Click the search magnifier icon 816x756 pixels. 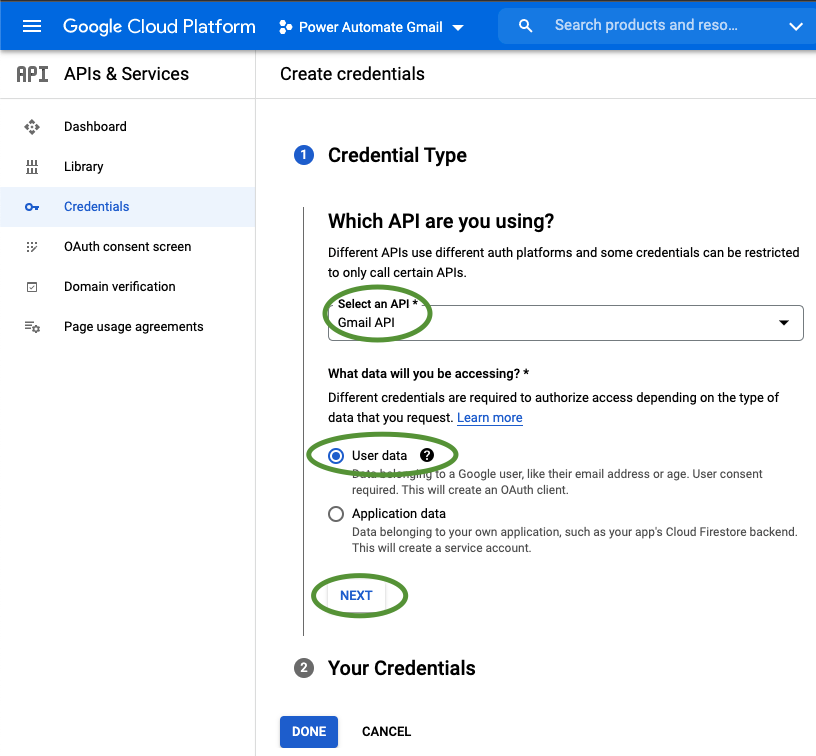click(525, 25)
